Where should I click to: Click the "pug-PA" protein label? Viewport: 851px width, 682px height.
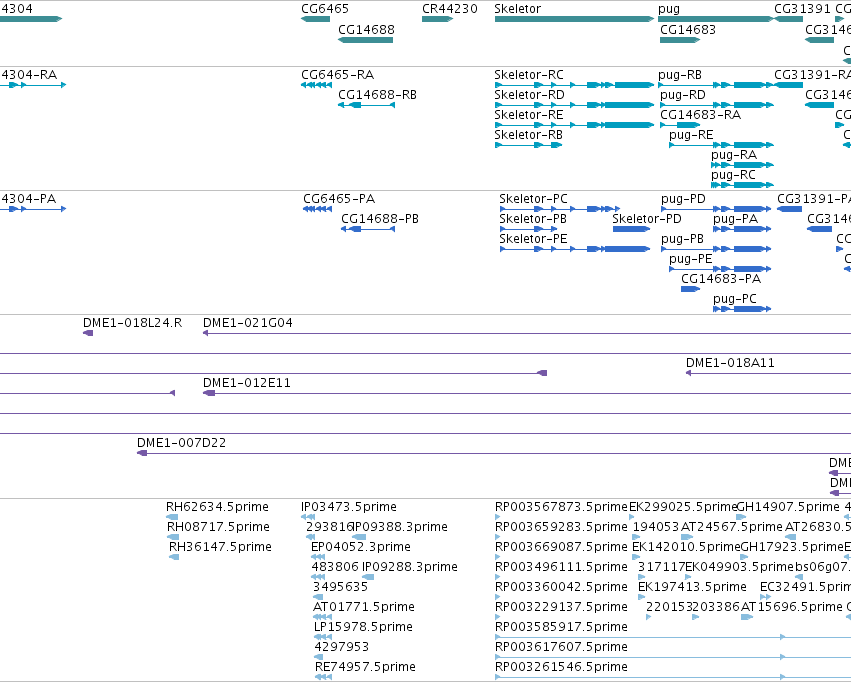[x=736, y=219]
